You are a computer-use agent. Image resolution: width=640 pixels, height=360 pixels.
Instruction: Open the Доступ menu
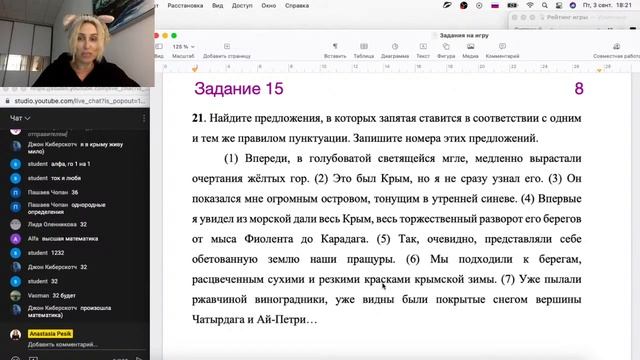242,6
